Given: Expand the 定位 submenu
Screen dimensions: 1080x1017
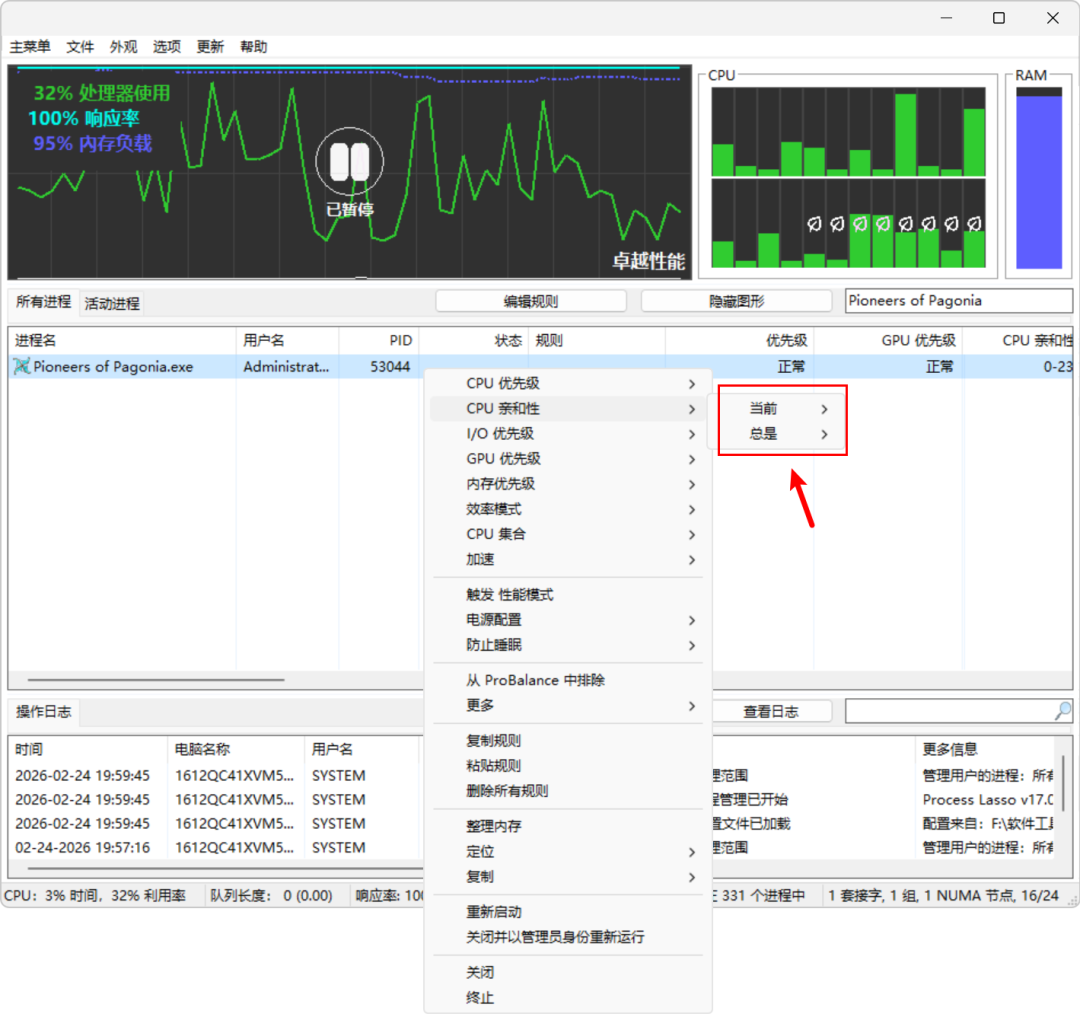Looking at the screenshot, I should [x=568, y=852].
